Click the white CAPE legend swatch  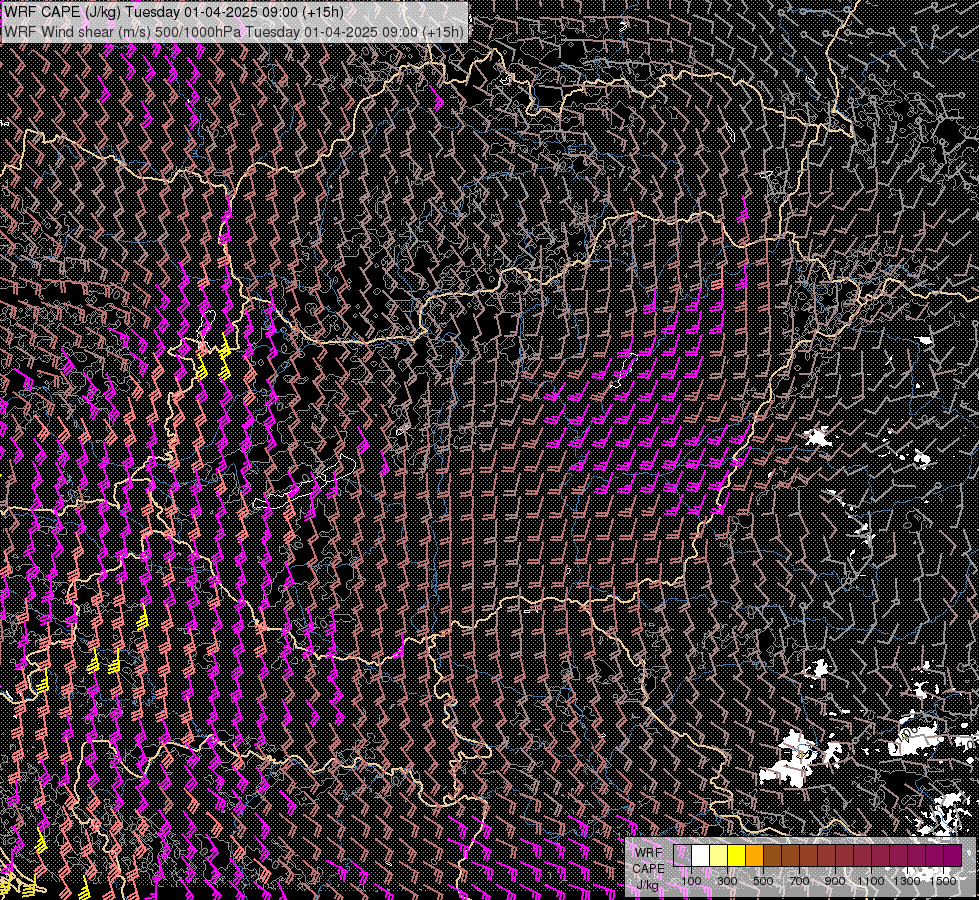[701, 856]
